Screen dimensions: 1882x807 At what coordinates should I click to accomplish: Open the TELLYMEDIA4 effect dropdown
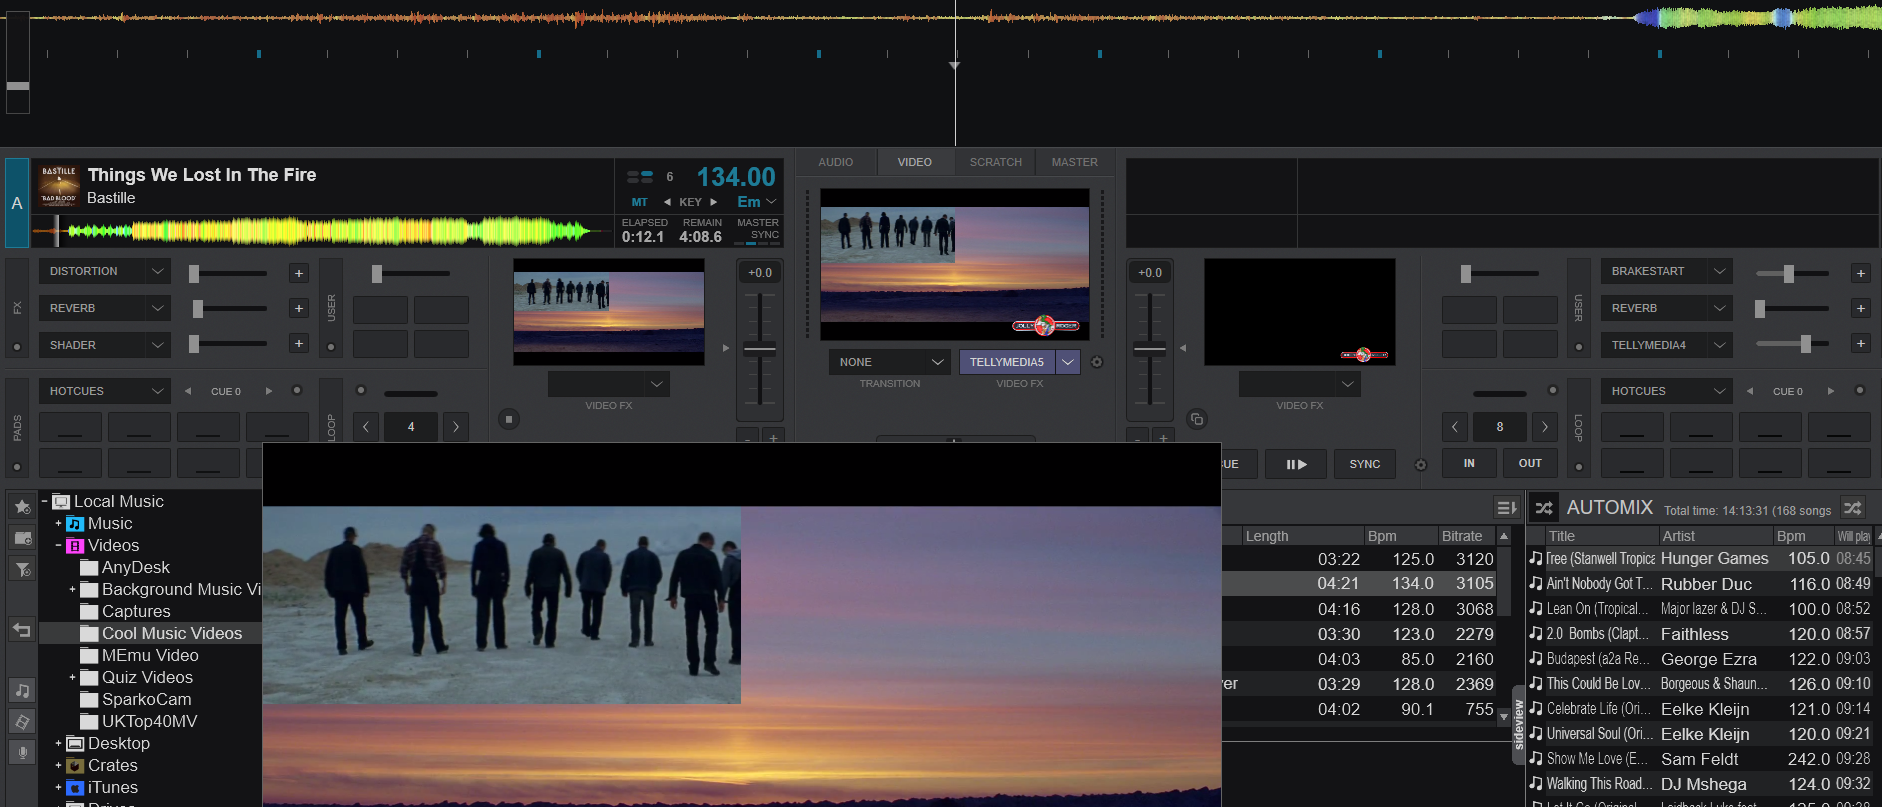tap(1719, 345)
